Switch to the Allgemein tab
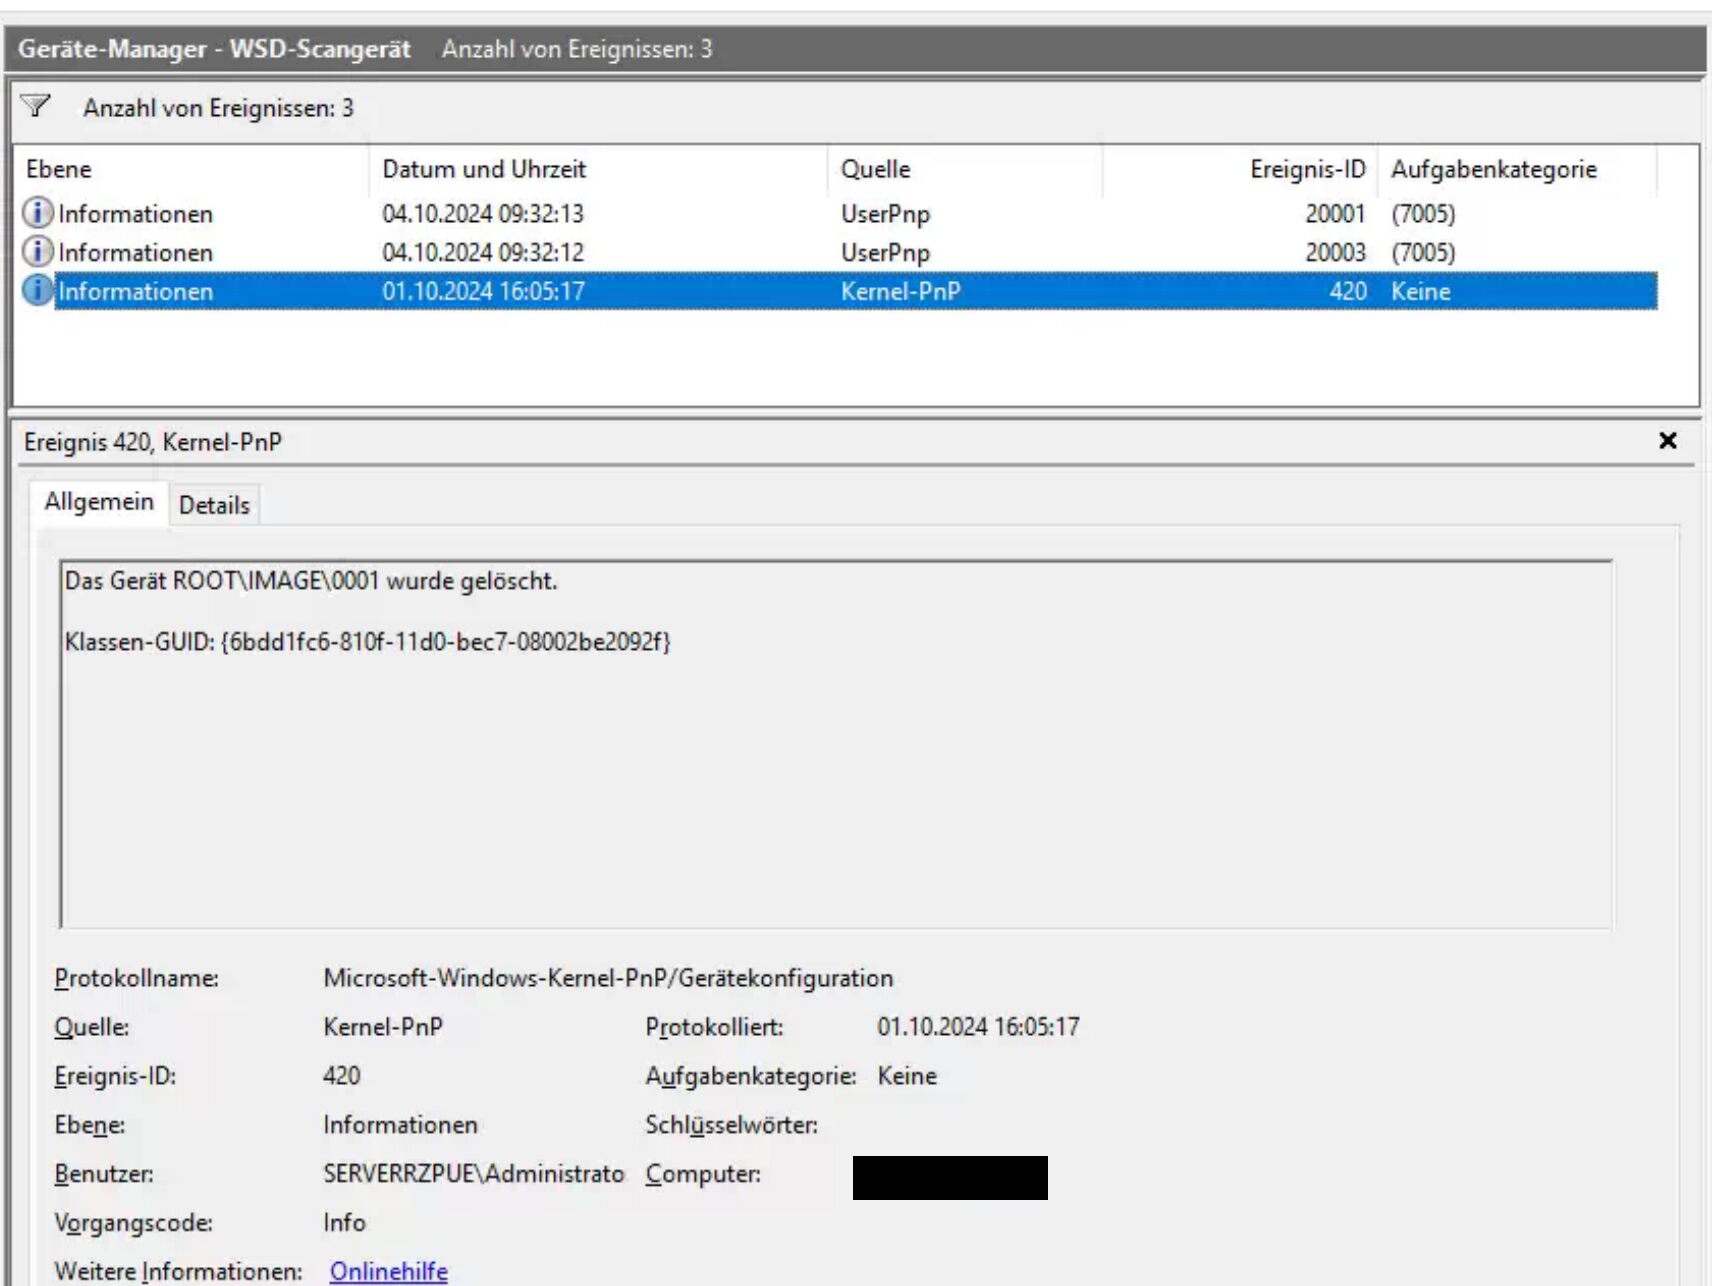Screen dimensions: 1712x1286 click(x=99, y=502)
